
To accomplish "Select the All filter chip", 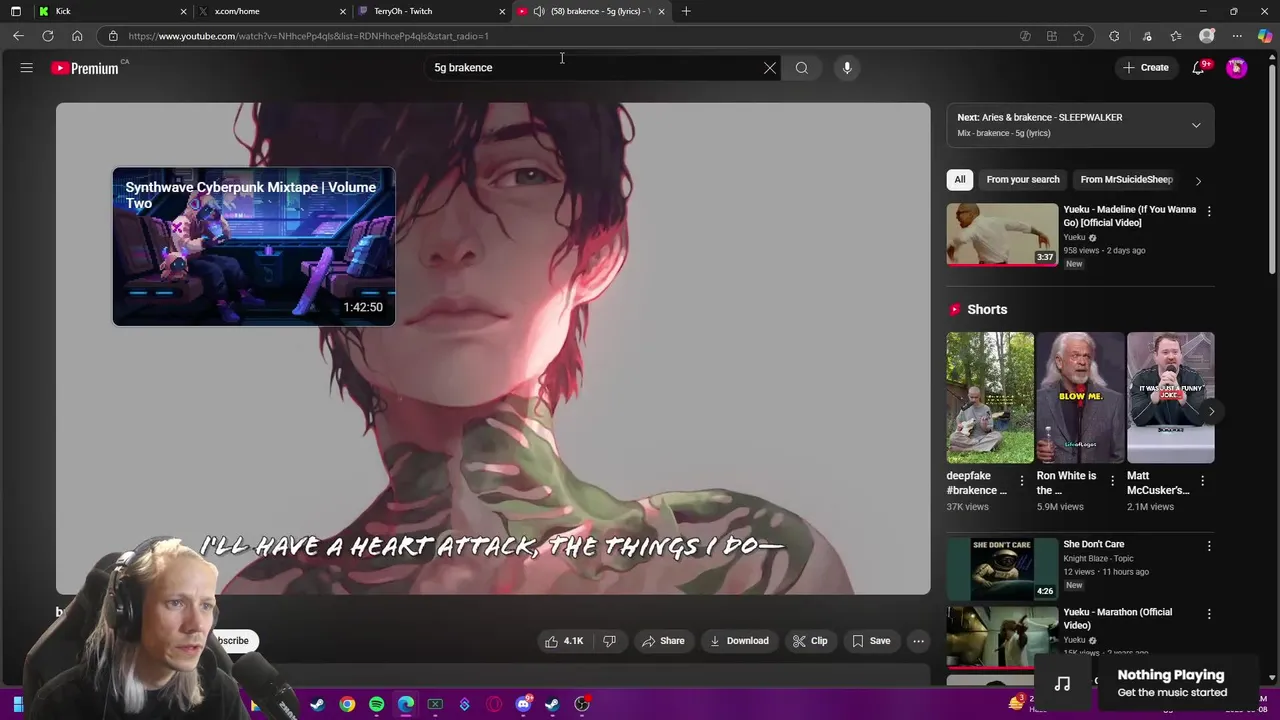I will pyautogui.click(x=960, y=179).
